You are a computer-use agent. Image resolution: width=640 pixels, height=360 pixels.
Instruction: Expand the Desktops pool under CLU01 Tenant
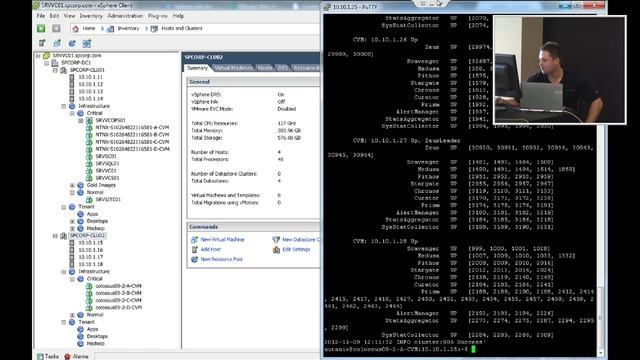[x=72, y=221]
